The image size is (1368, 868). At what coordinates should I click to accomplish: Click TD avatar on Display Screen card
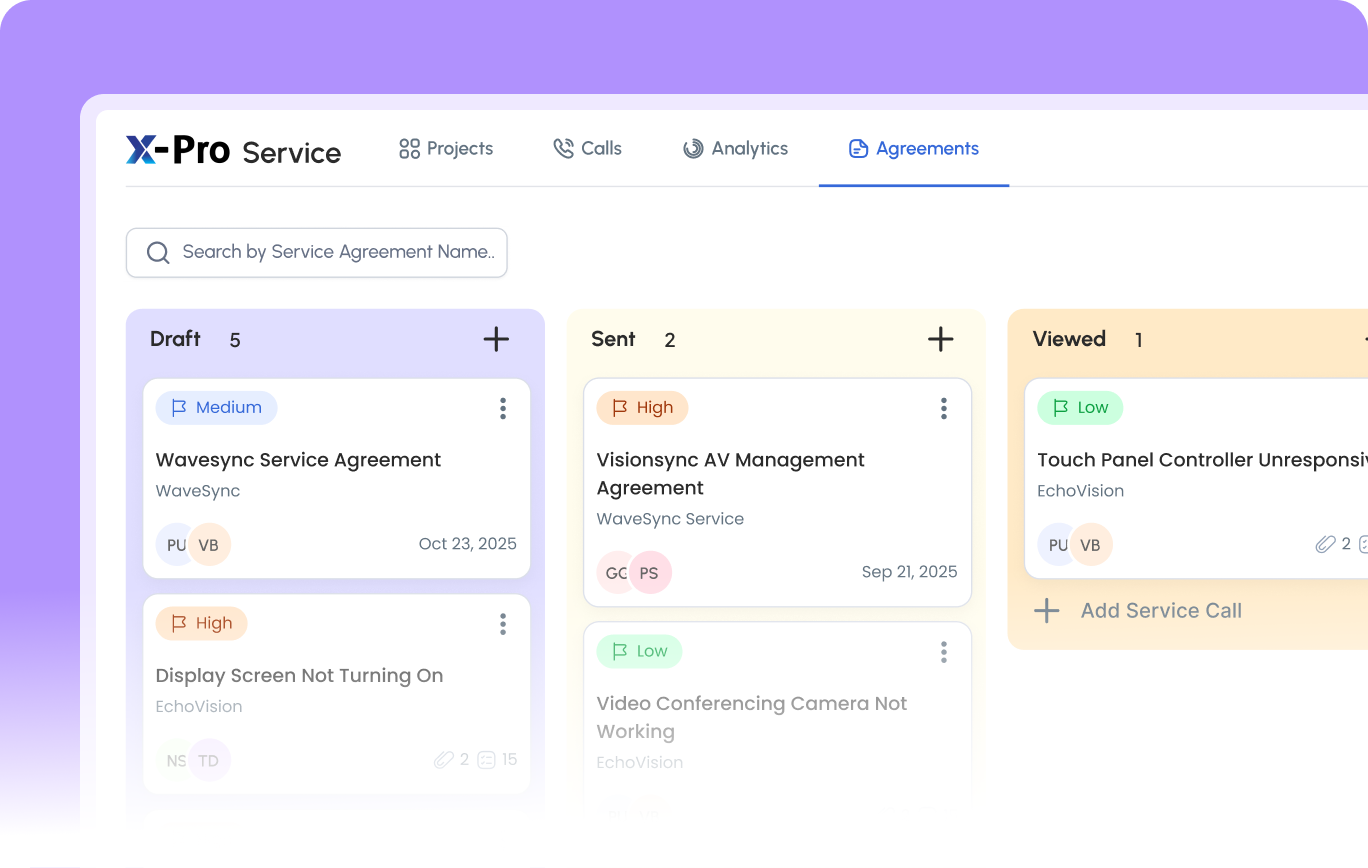(210, 761)
